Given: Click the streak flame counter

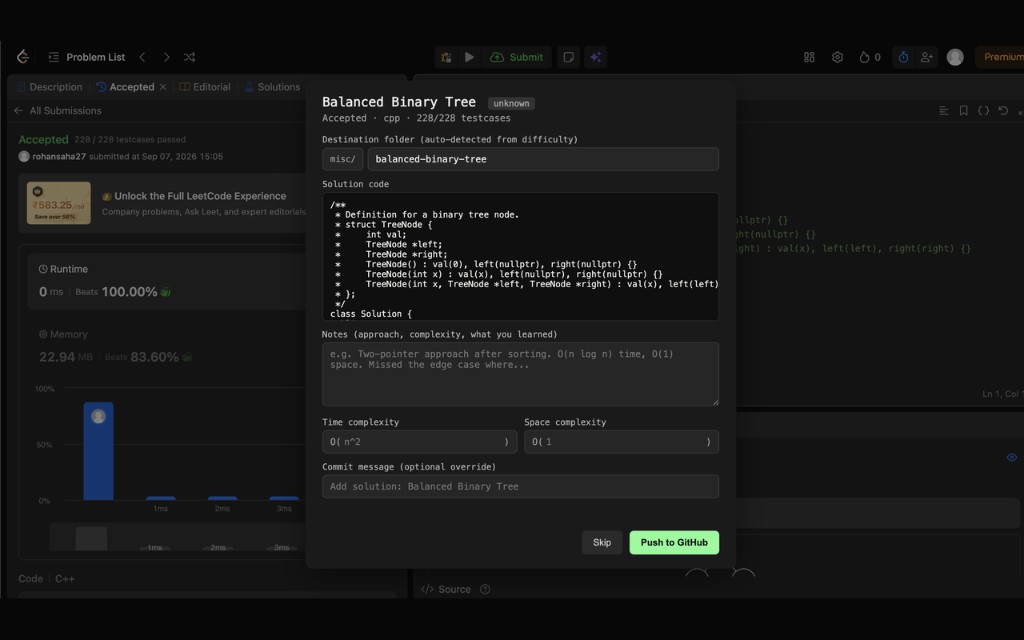Looking at the screenshot, I should point(870,57).
